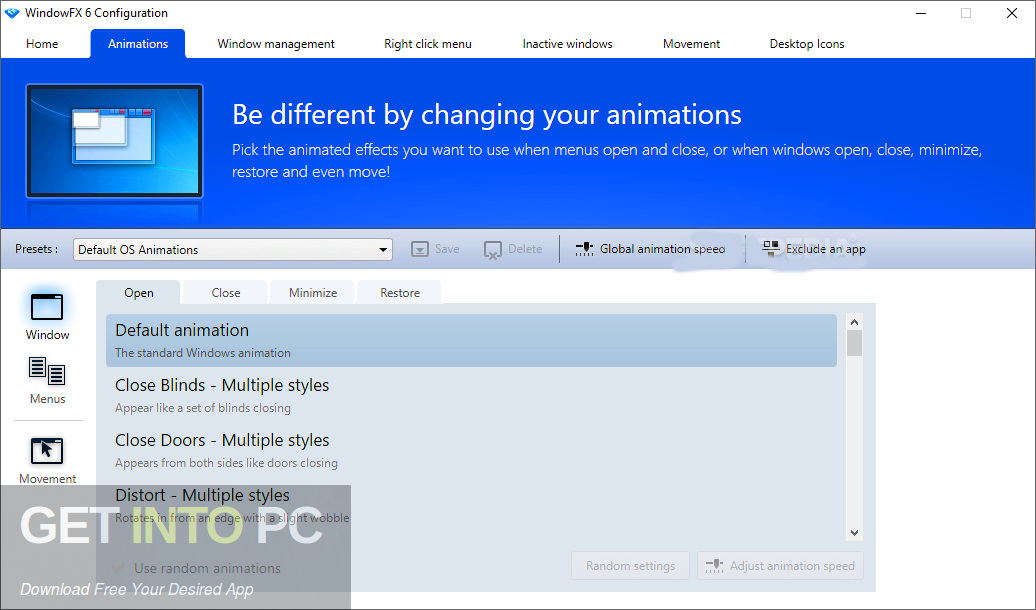This screenshot has width=1036, height=610.
Task: Click the Save preset button label
Action: [447, 249]
